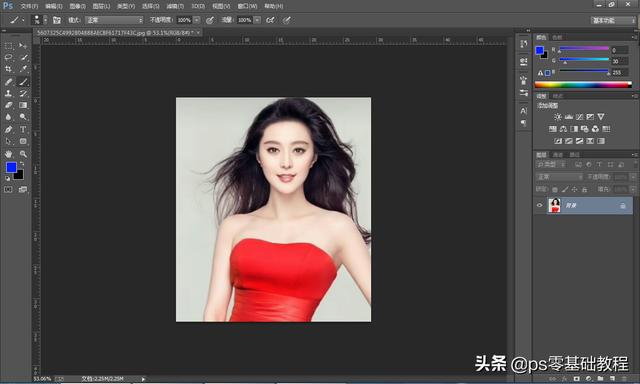The image size is (640, 384).
Task: Click the foreground color swatch in toolbox
Action: 11,167
